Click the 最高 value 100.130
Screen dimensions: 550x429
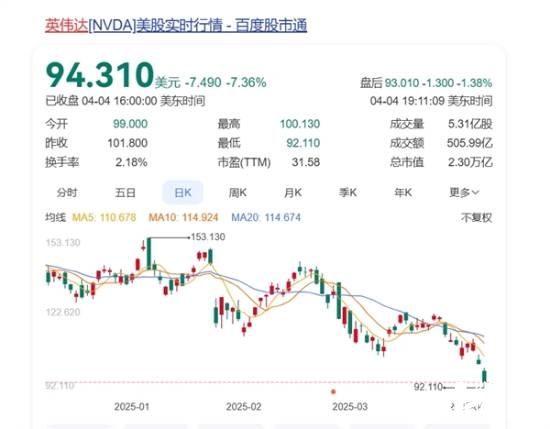click(x=300, y=124)
